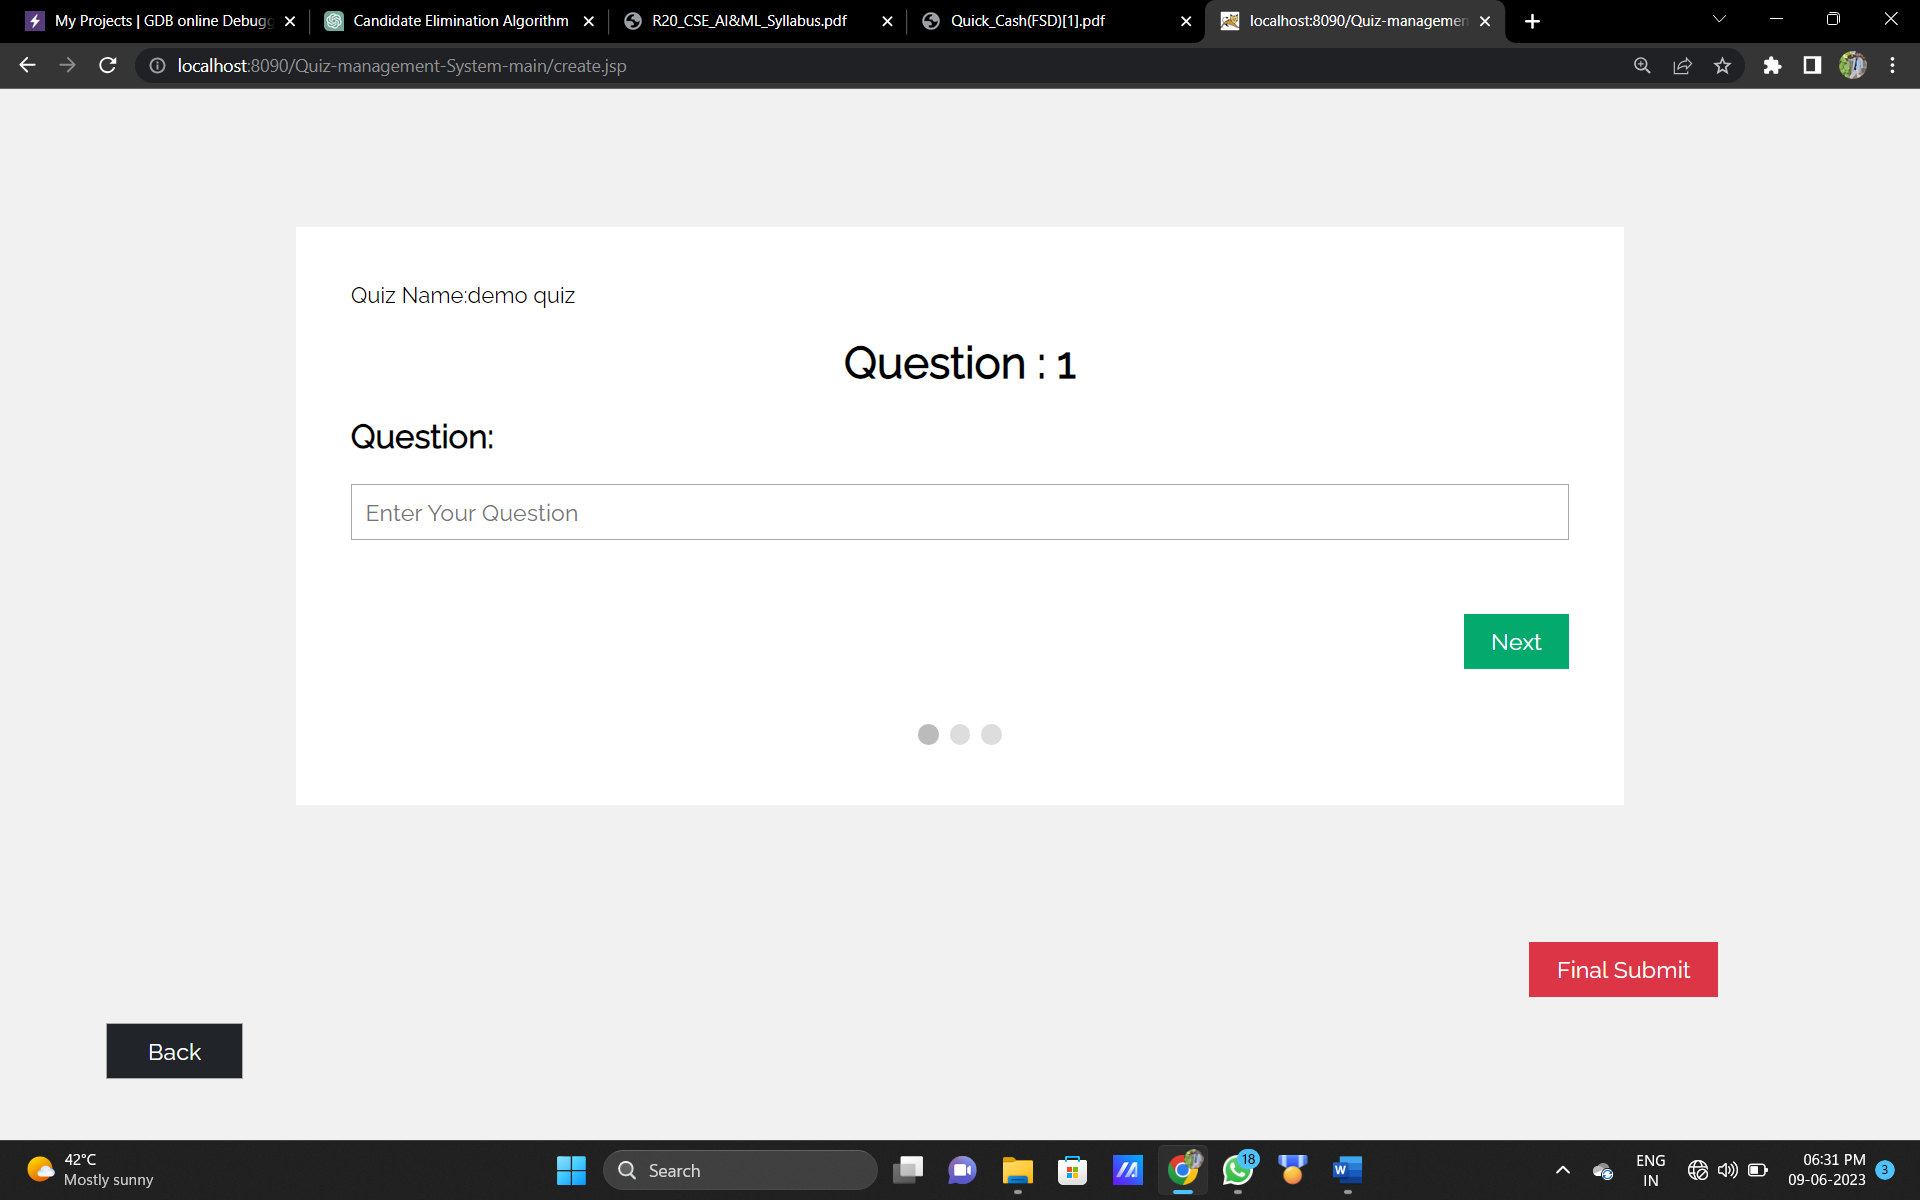Open the Chrome extensions puzzle icon
Viewport: 1920px width, 1200px height.
(1772, 65)
